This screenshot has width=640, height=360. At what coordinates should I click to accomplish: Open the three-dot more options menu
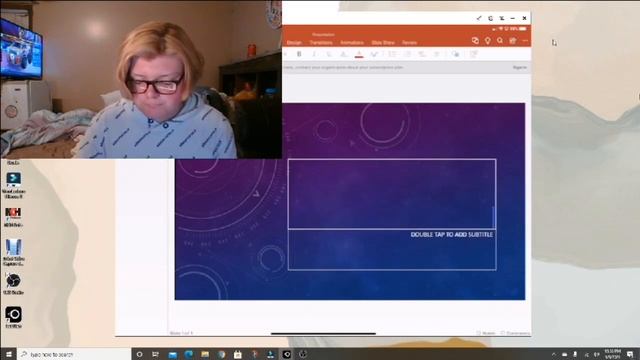[525, 40]
